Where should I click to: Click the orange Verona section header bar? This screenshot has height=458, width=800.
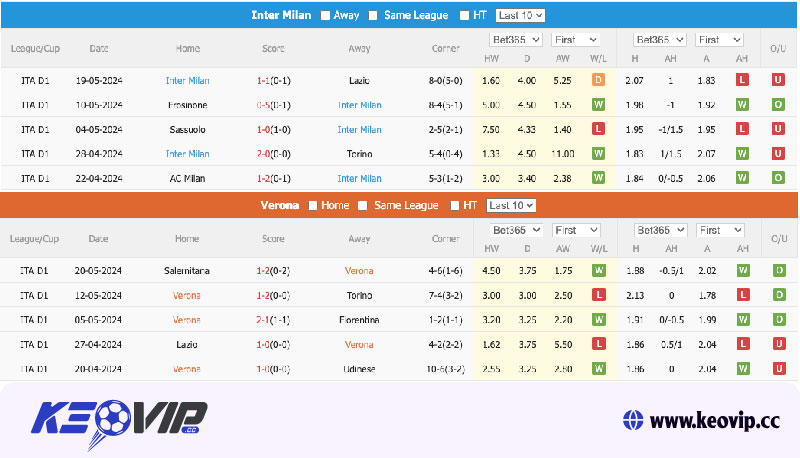pyautogui.click(x=150, y=205)
